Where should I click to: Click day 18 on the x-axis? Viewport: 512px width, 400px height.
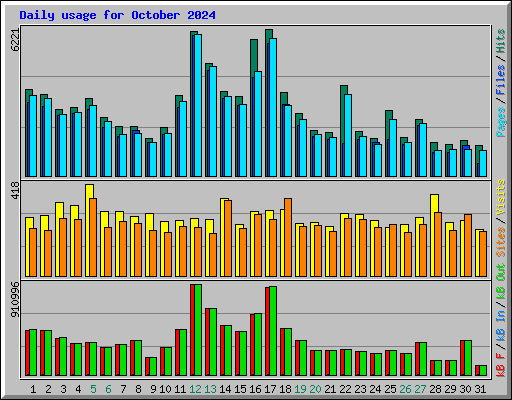(285, 389)
